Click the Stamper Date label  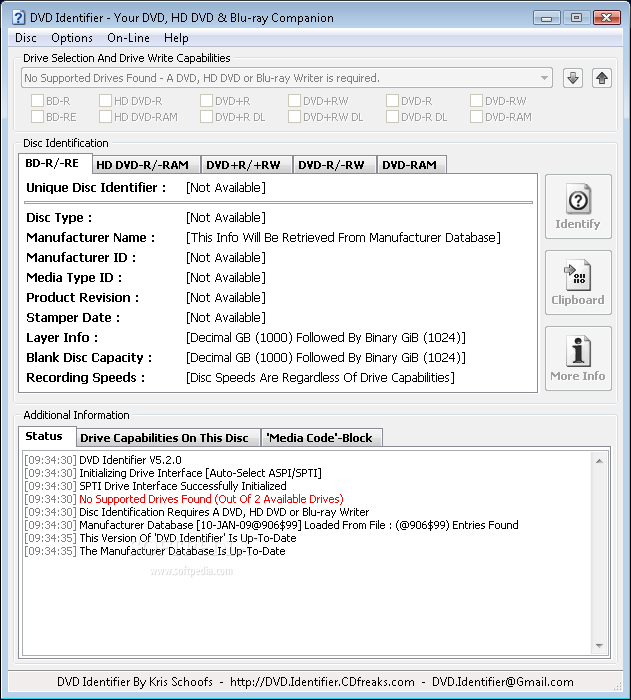coord(73,318)
